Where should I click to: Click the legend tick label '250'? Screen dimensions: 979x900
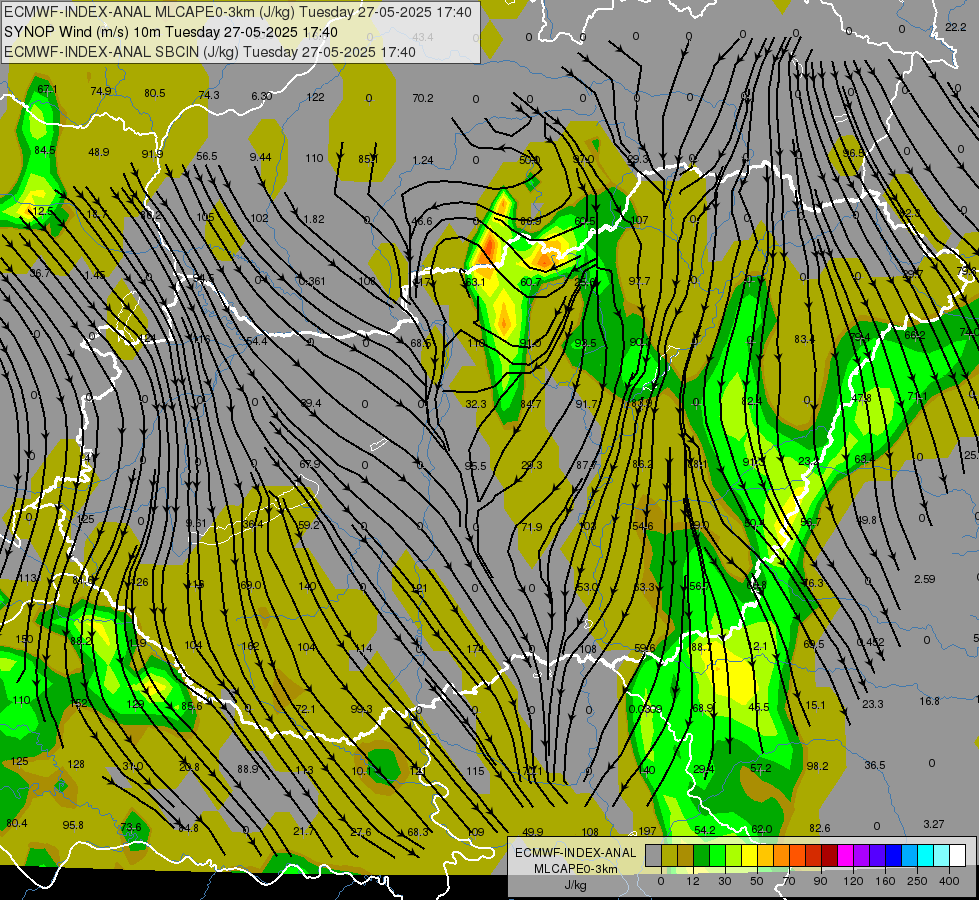point(917,881)
